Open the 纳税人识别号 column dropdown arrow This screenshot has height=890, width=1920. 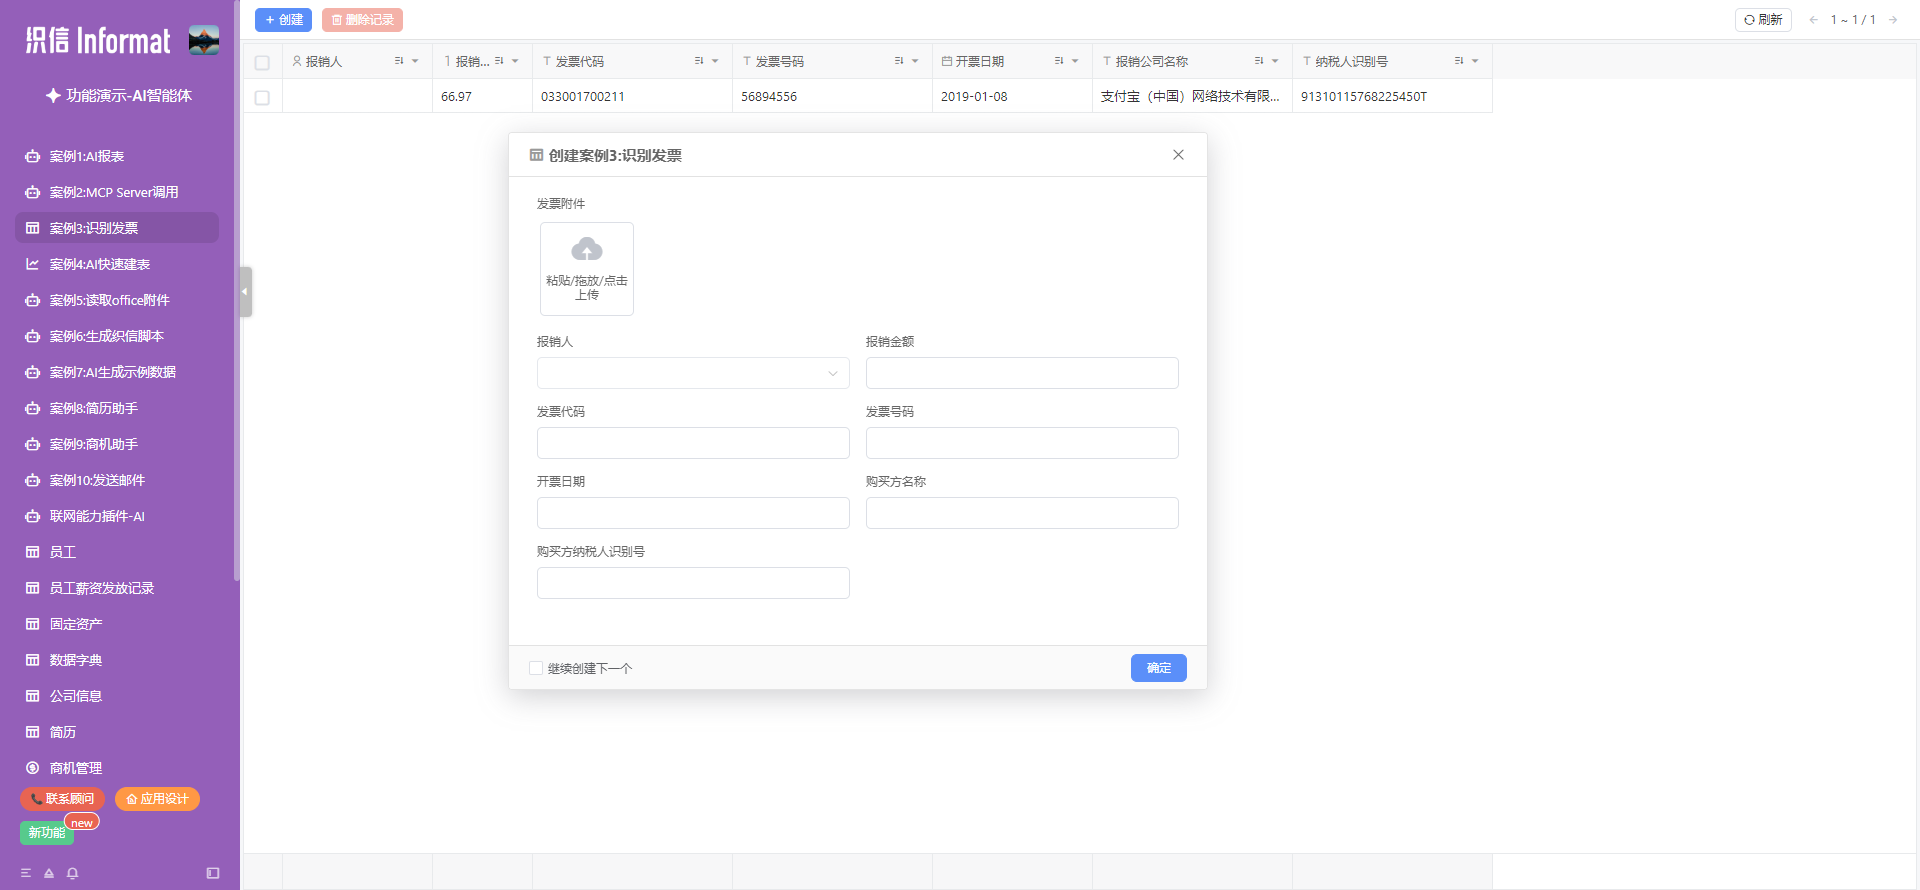(x=1475, y=61)
